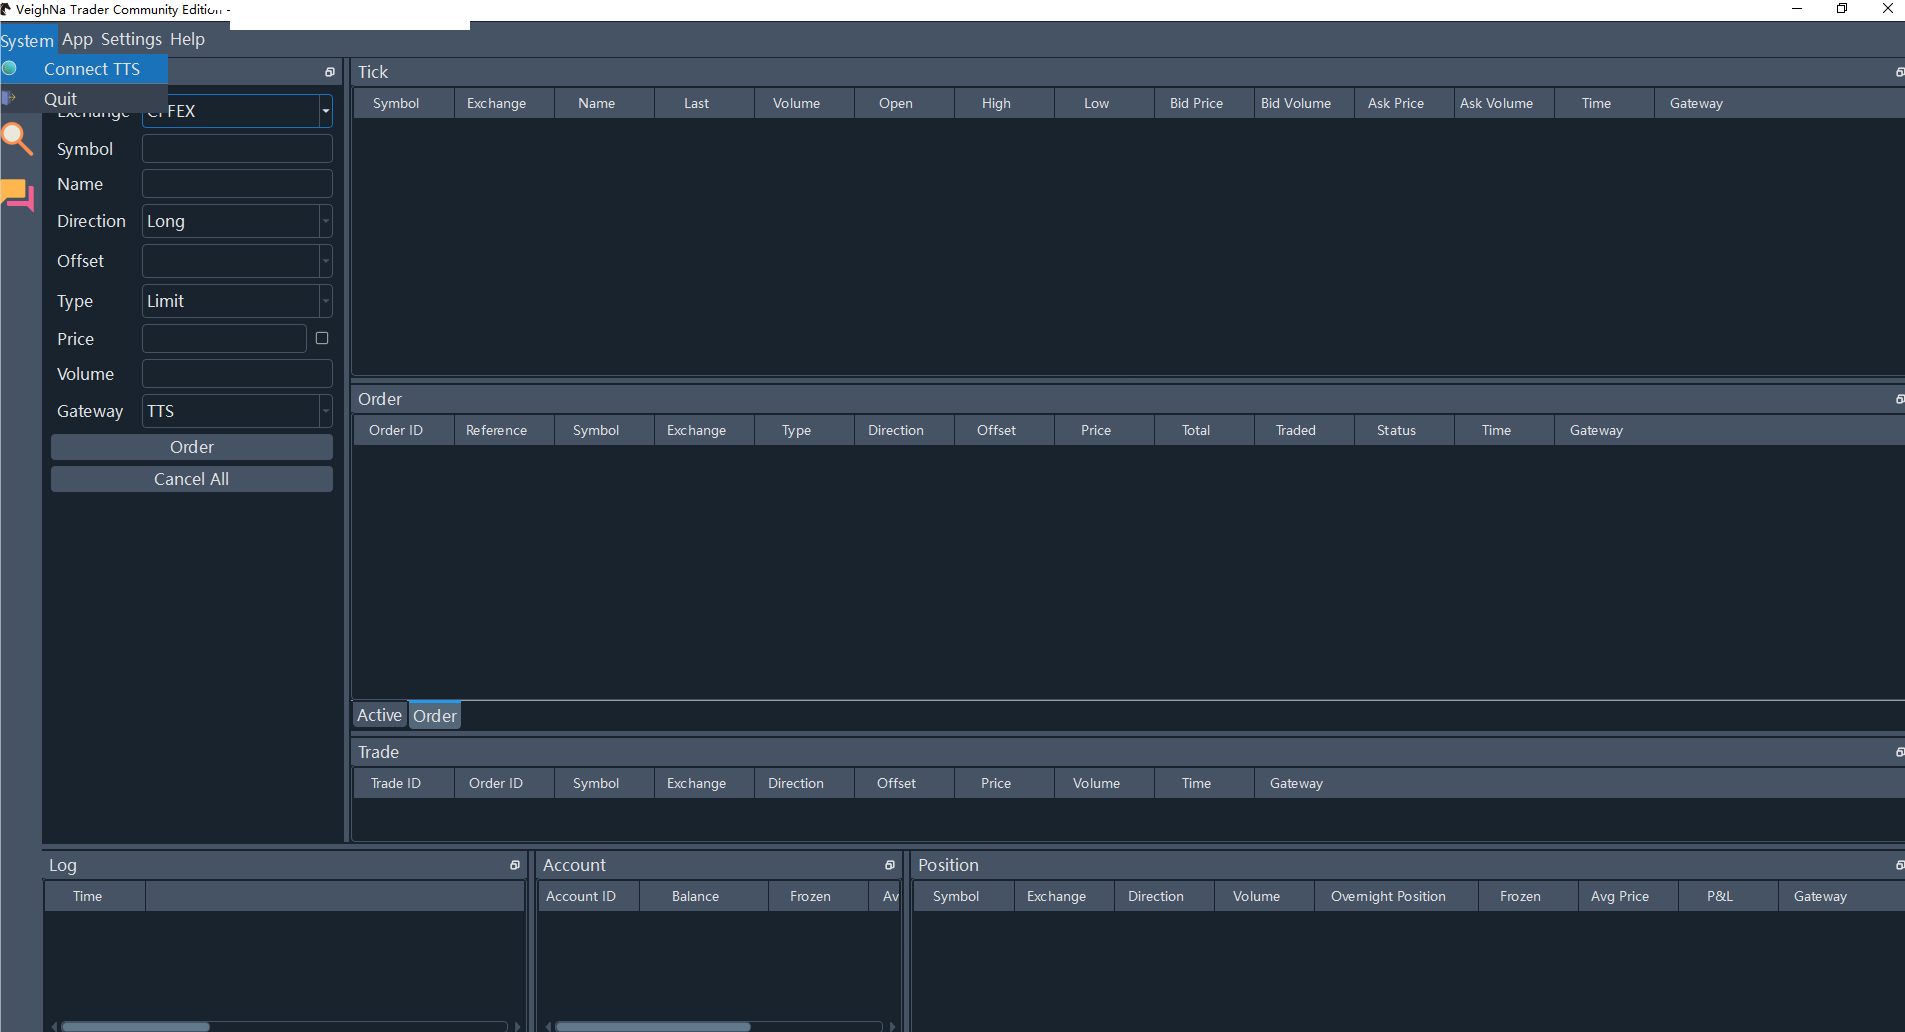Click the Volume input field

[237, 374]
